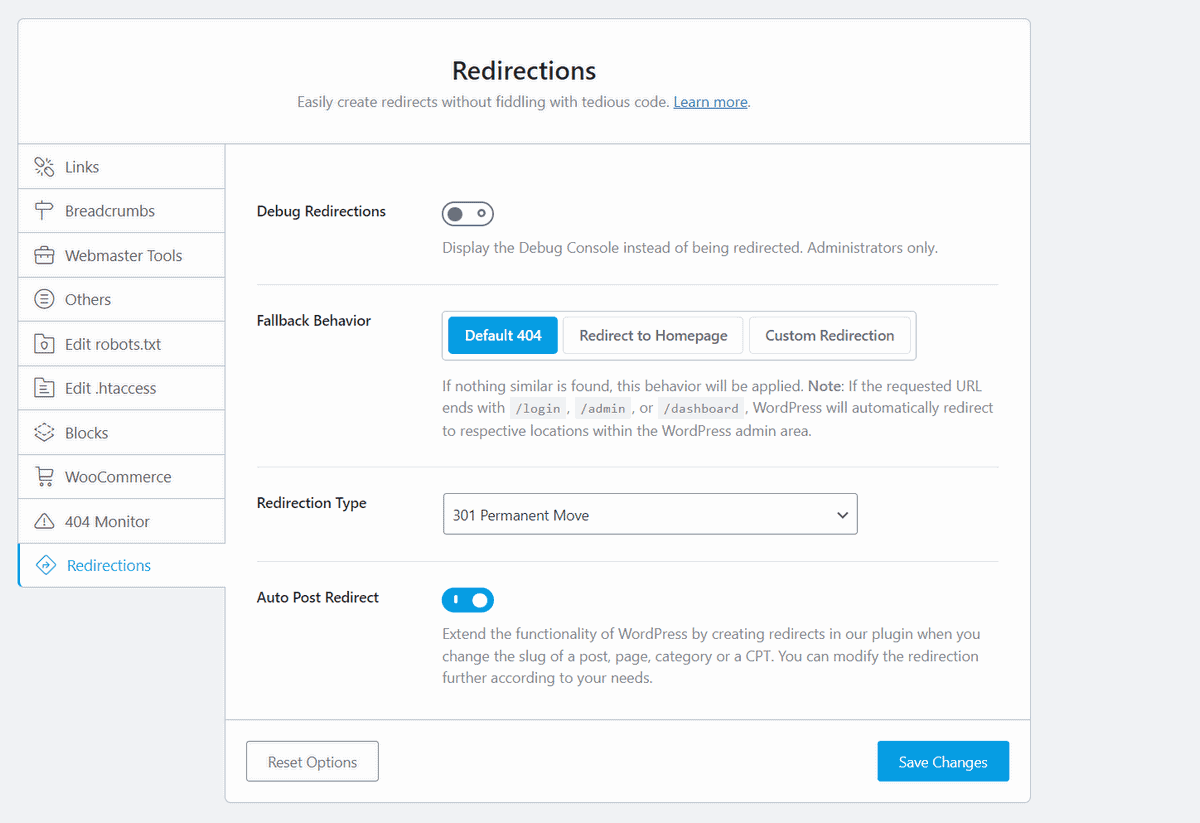Select Default 404 fallback behavior

503,335
